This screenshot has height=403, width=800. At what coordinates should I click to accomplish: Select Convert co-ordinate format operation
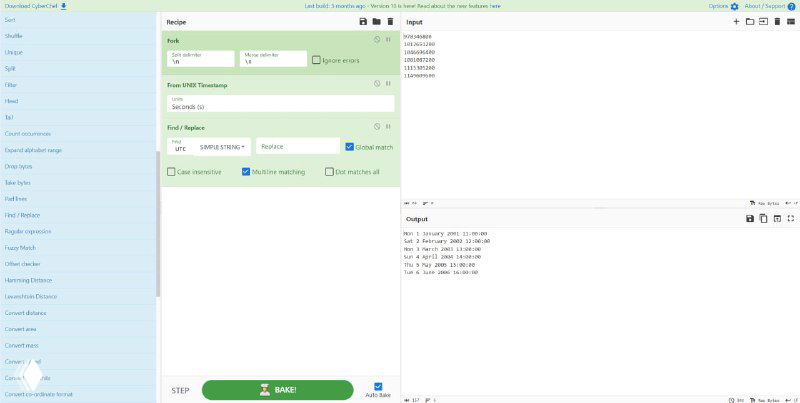78,394
